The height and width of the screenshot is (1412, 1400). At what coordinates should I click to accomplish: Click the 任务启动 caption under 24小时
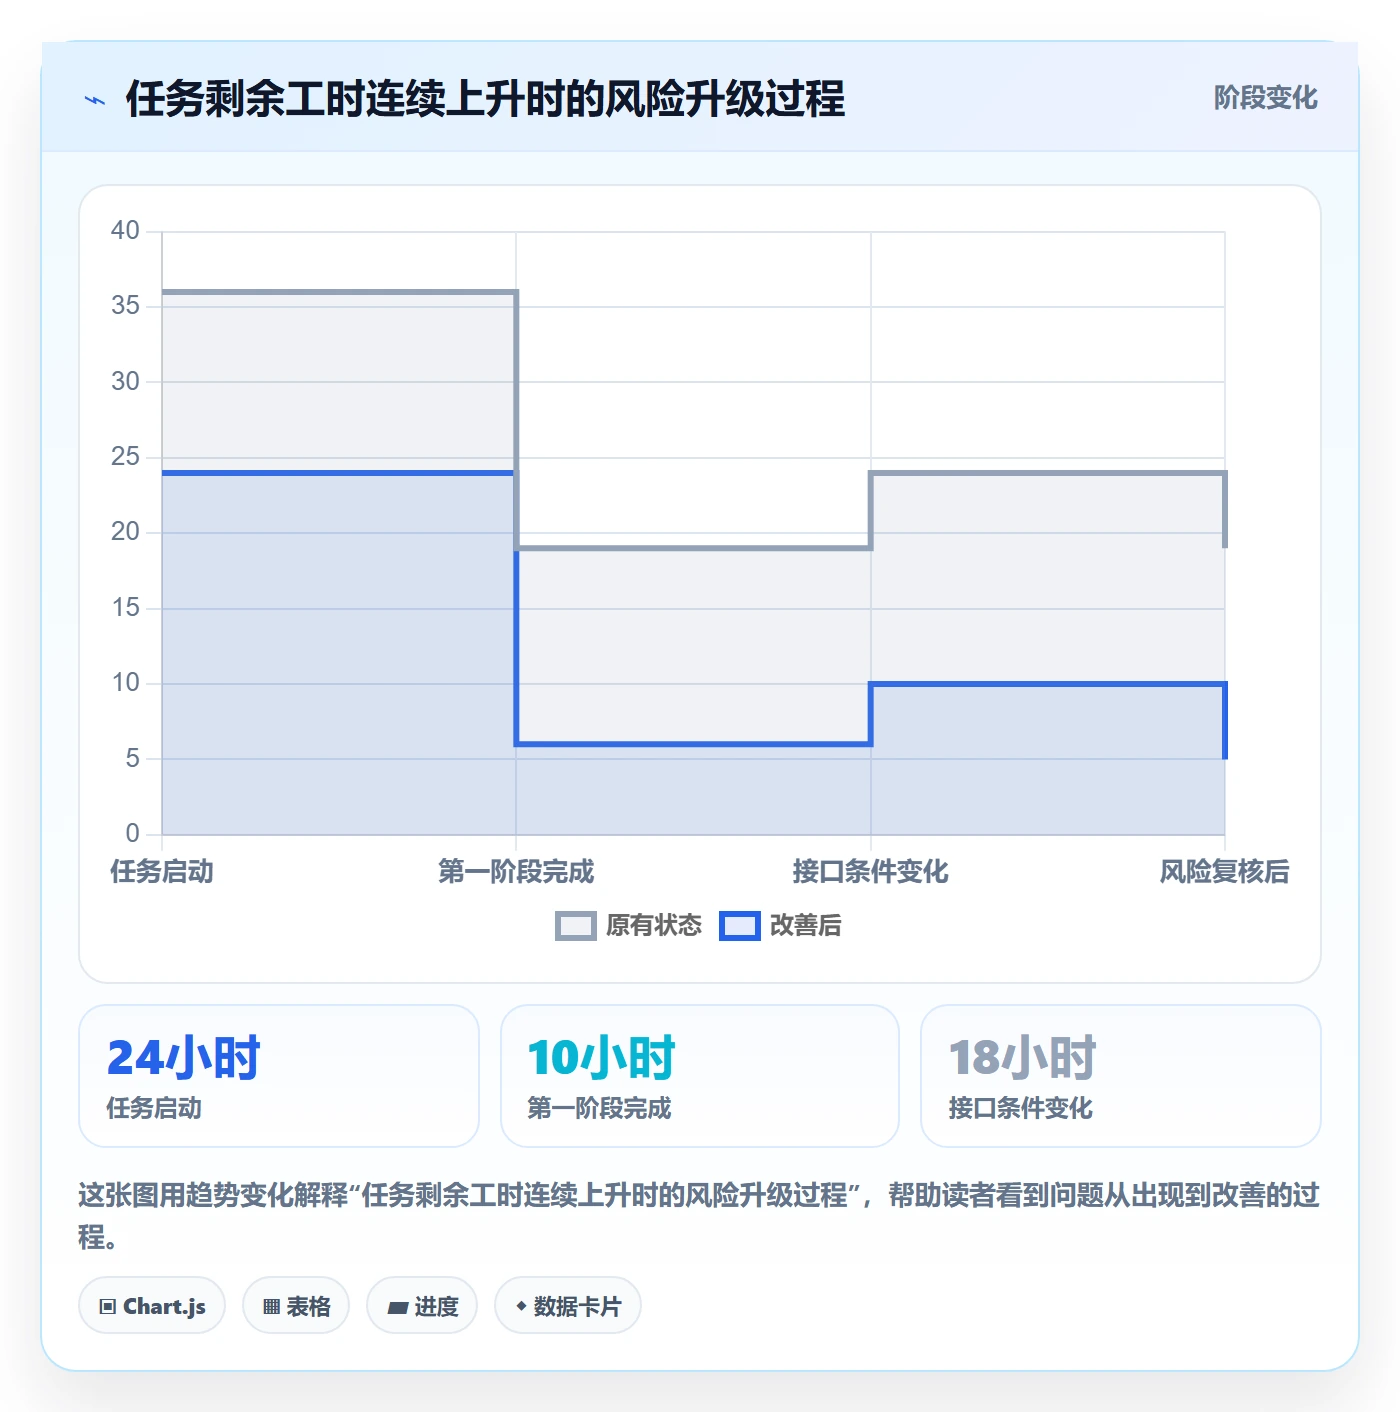click(x=154, y=1109)
